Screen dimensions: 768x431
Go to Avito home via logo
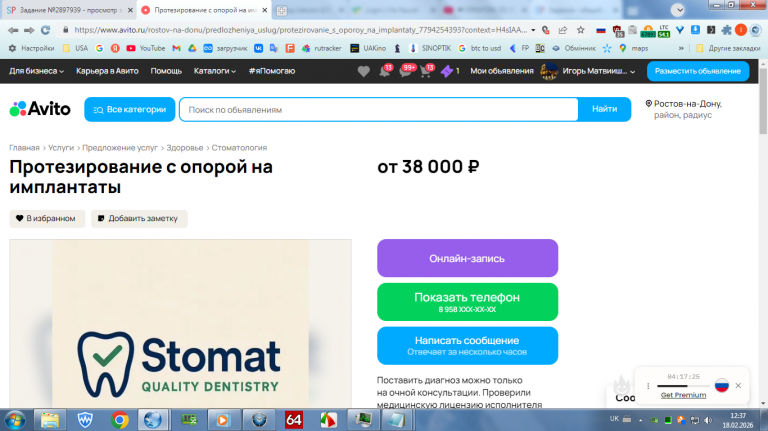[x=40, y=109]
